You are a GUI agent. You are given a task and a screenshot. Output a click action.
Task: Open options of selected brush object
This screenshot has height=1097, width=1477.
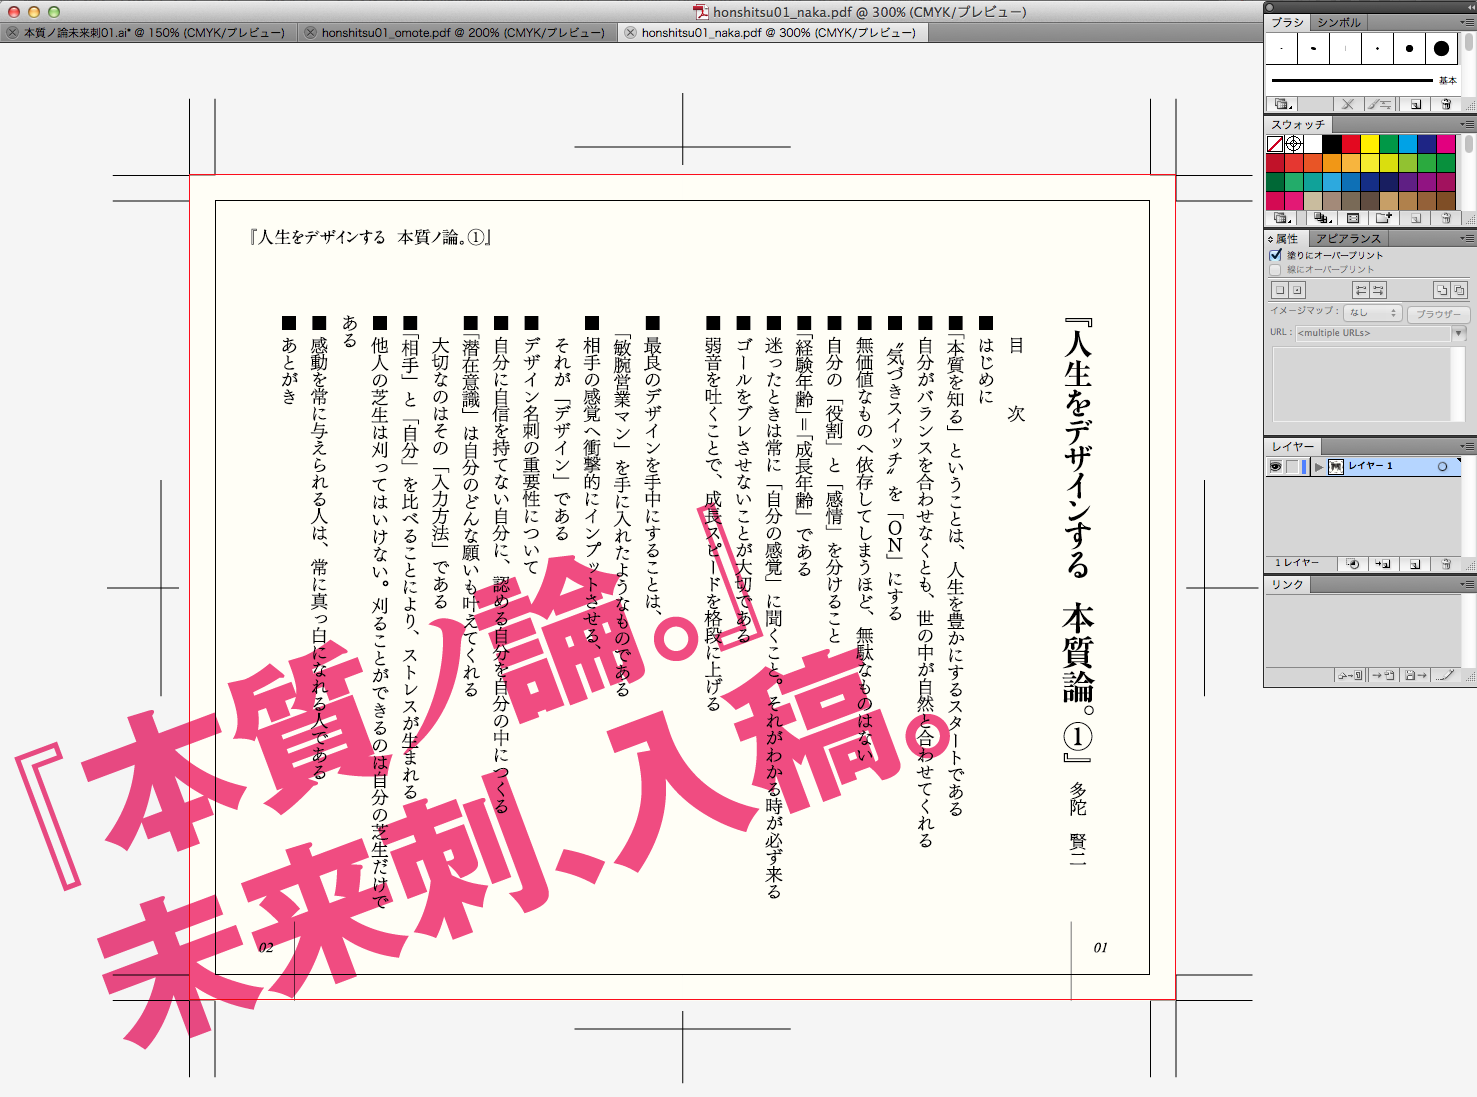point(1380,104)
